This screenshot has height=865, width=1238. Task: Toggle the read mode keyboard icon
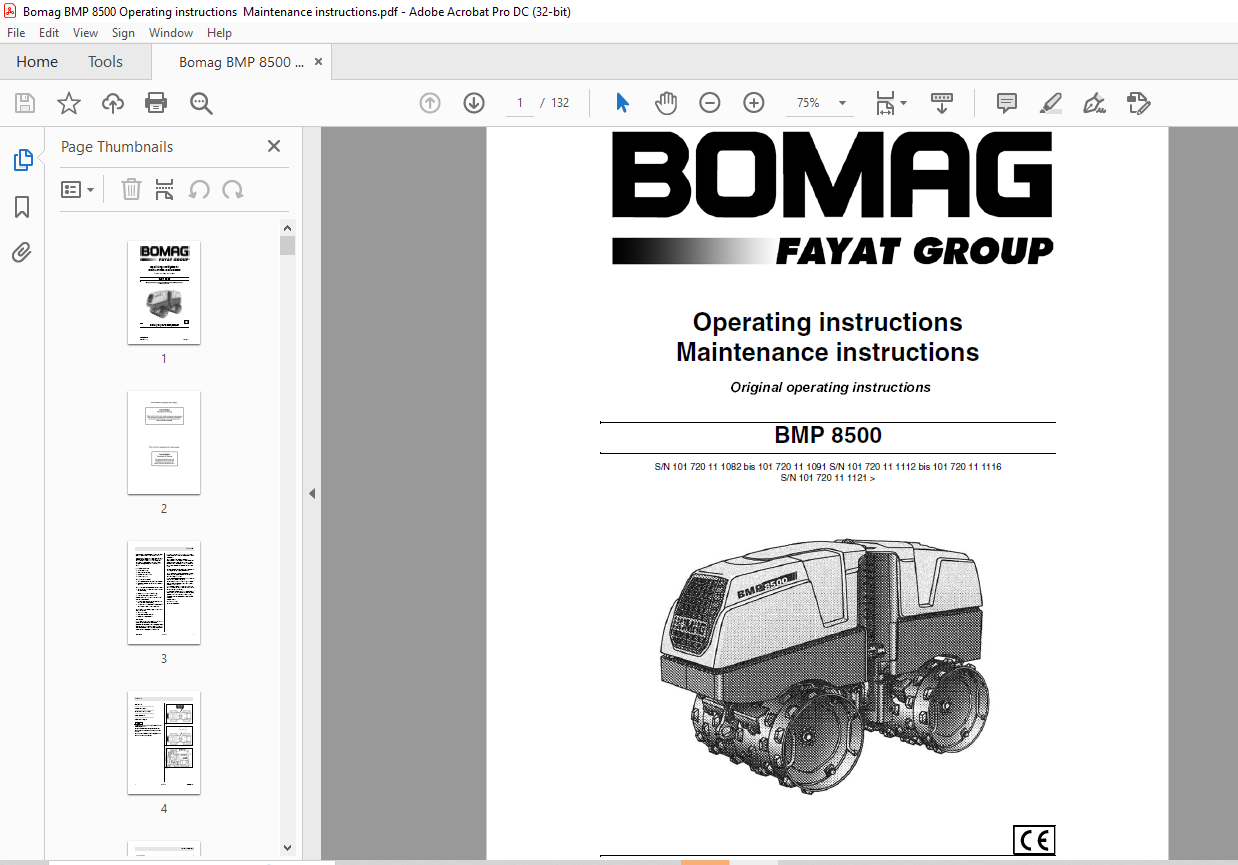pyautogui.click(x=942, y=103)
